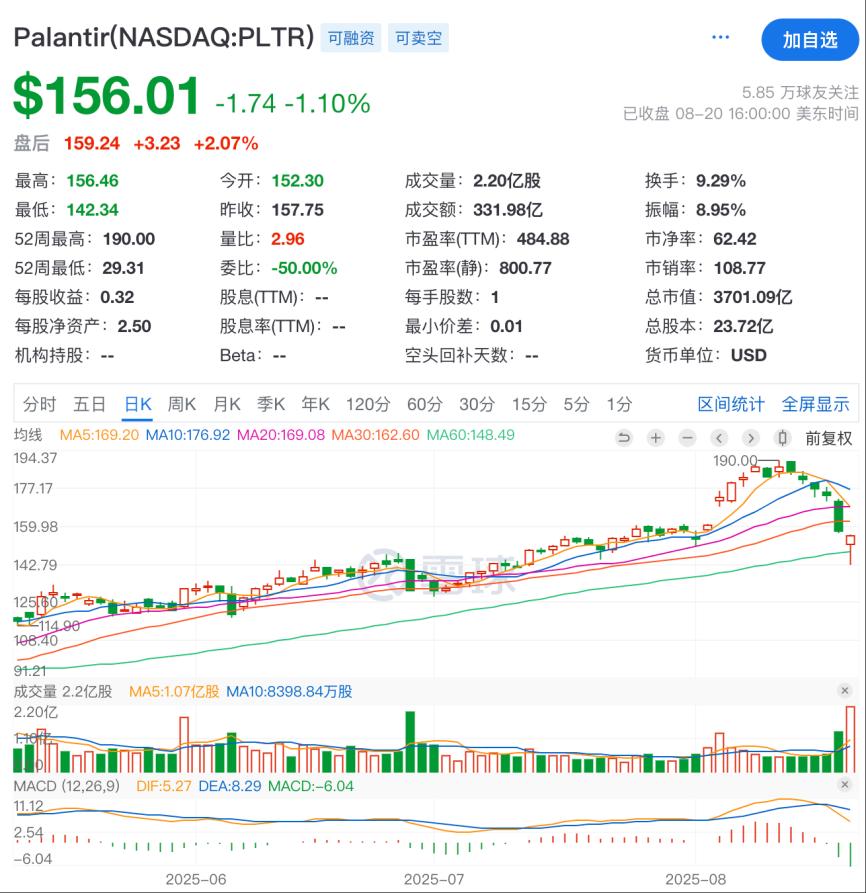The image size is (866, 893).
Task: Select the 月K monthly chart tab
Action: 227,404
